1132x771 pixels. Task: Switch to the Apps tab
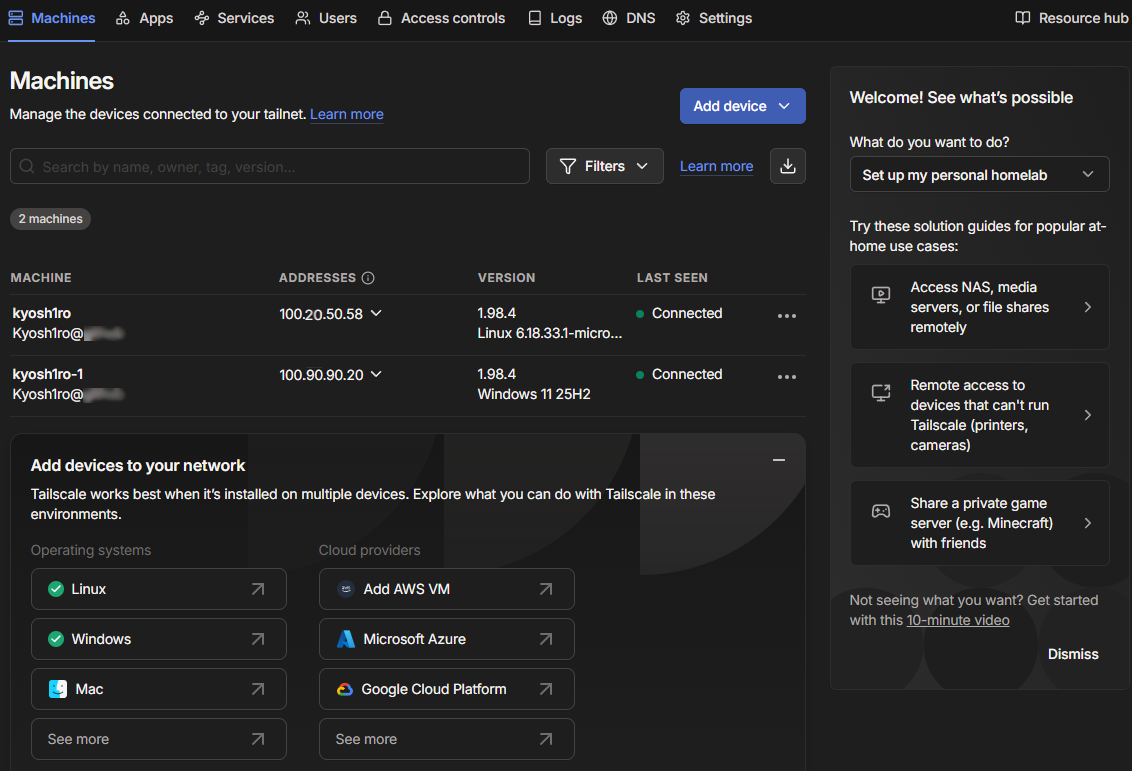pyautogui.click(x=144, y=18)
